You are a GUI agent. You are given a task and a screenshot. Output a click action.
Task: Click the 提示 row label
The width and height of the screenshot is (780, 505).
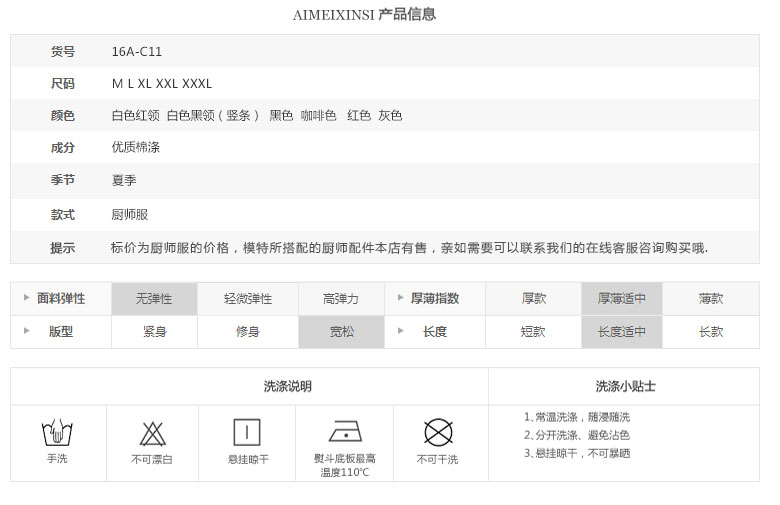(63, 248)
